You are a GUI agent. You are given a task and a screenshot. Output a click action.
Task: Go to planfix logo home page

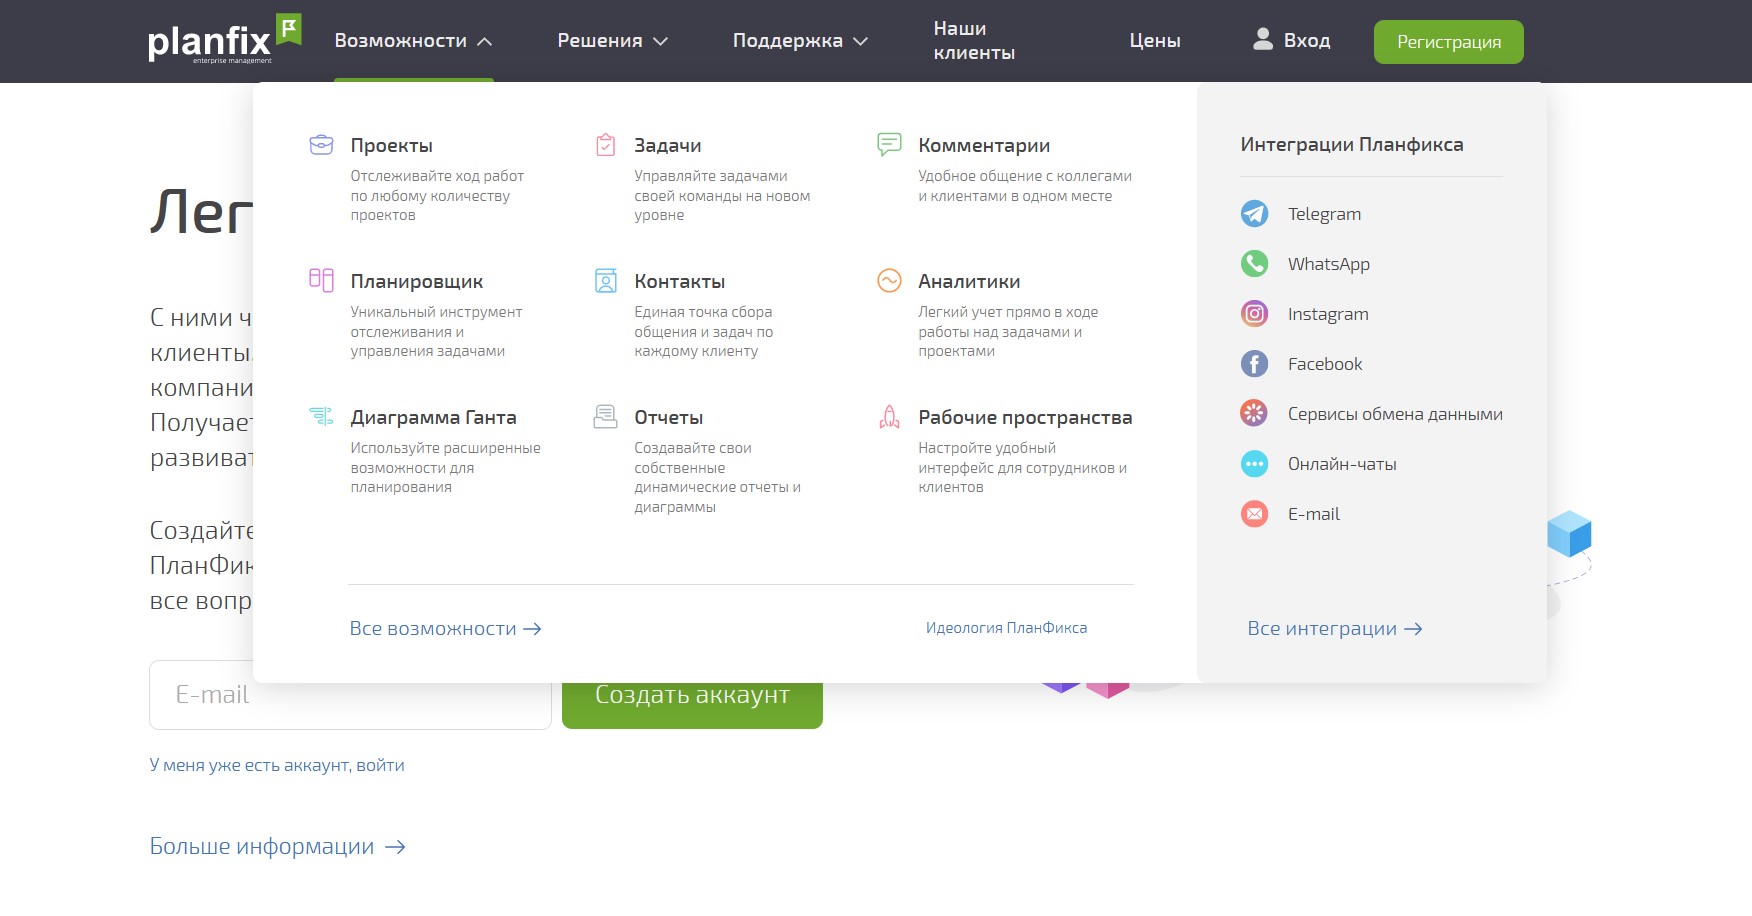224,40
